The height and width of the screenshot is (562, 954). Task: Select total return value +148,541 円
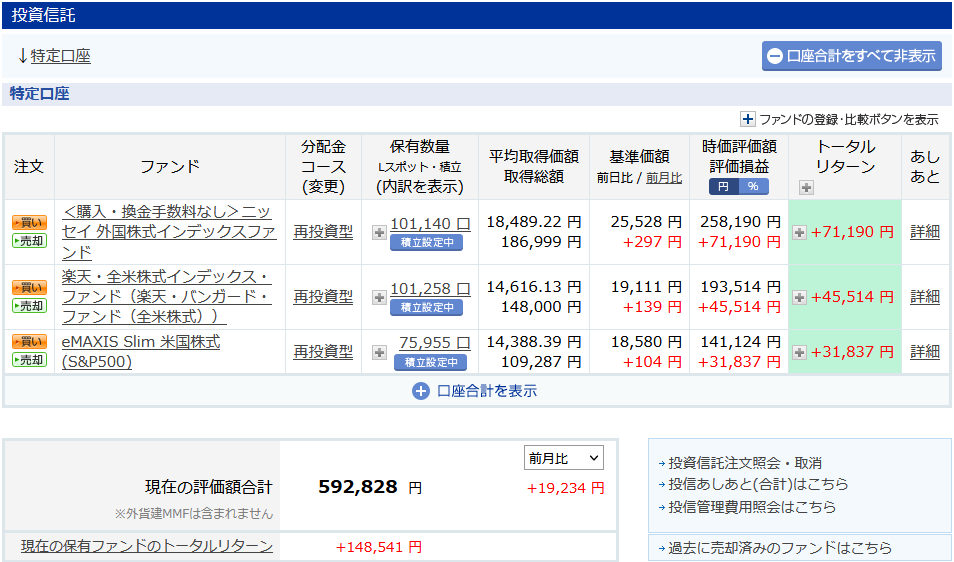pyautogui.click(x=378, y=547)
